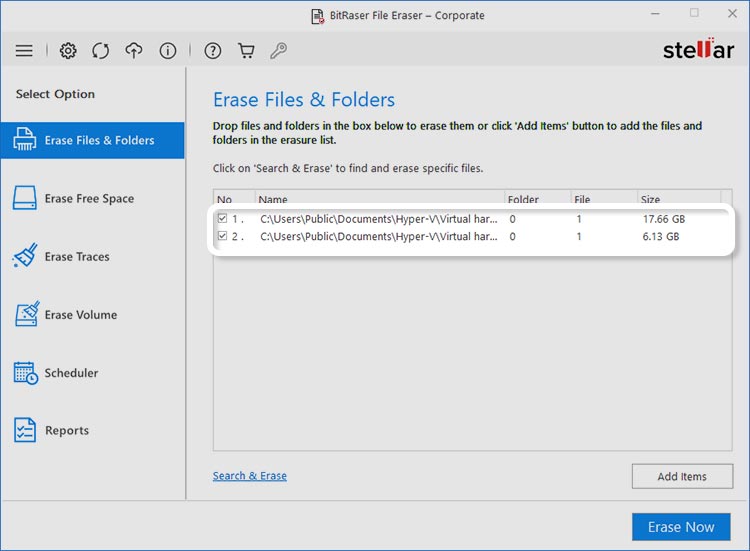Click the File column header
Screen dimensions: 750x551
[x=604, y=199]
